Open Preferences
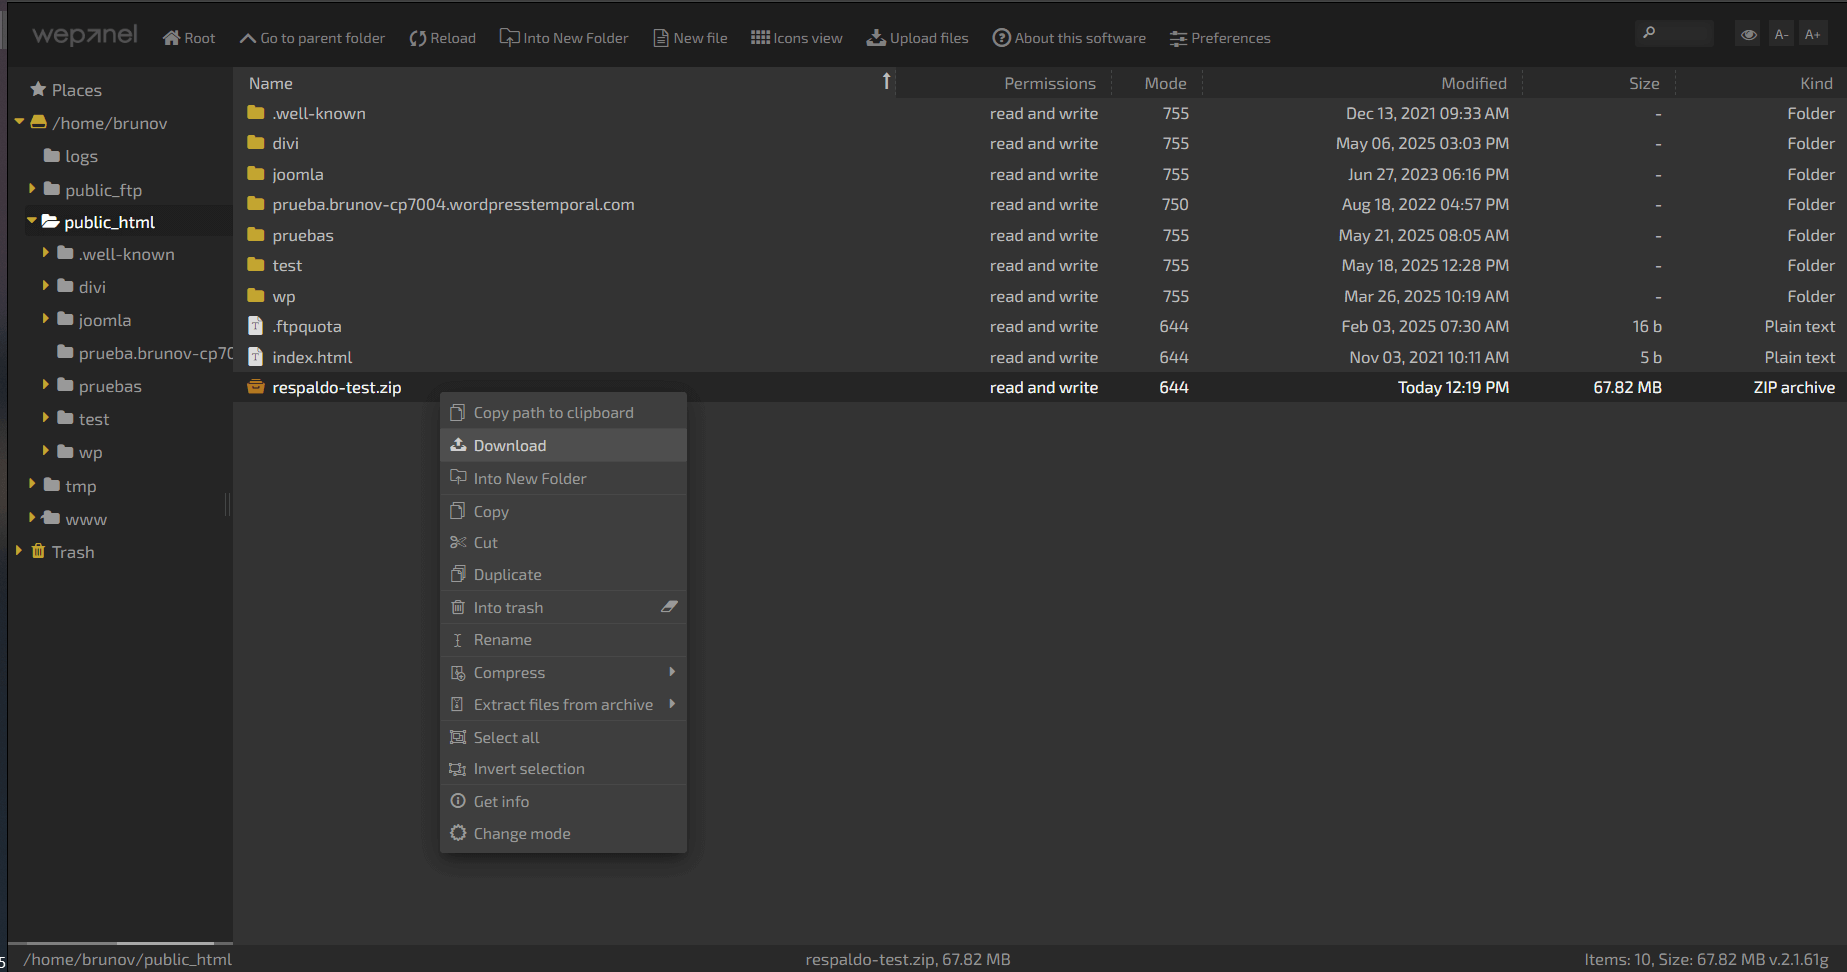 click(1220, 38)
